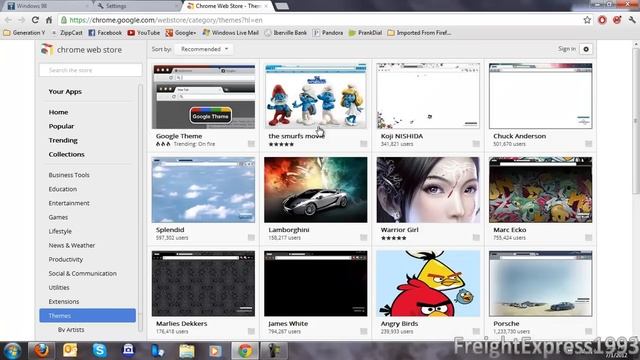This screenshot has height=360, width=640.
Task: Open YouTube bookmark in bookmarks bar
Action: pyautogui.click(x=144, y=33)
